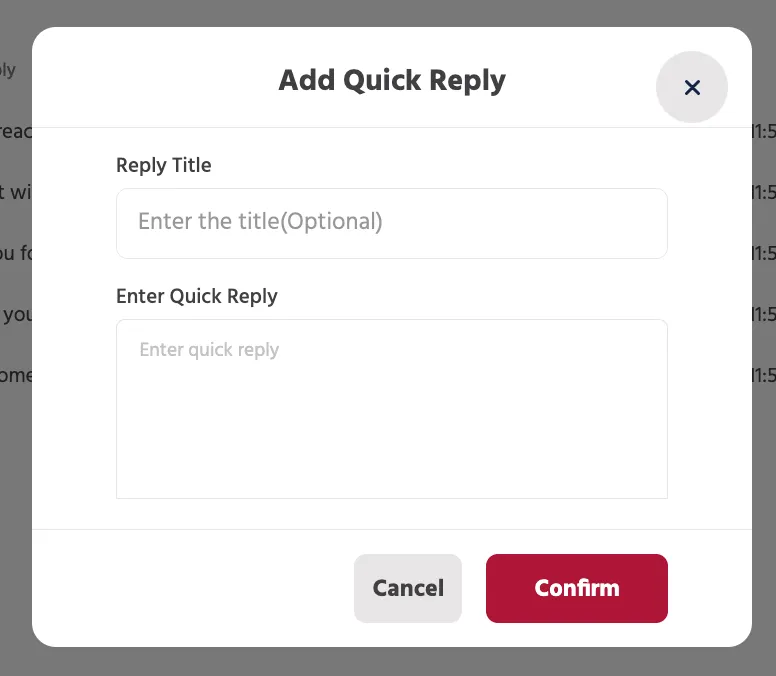Click the 'Enter quick reply' placeholder text

[x=209, y=350]
